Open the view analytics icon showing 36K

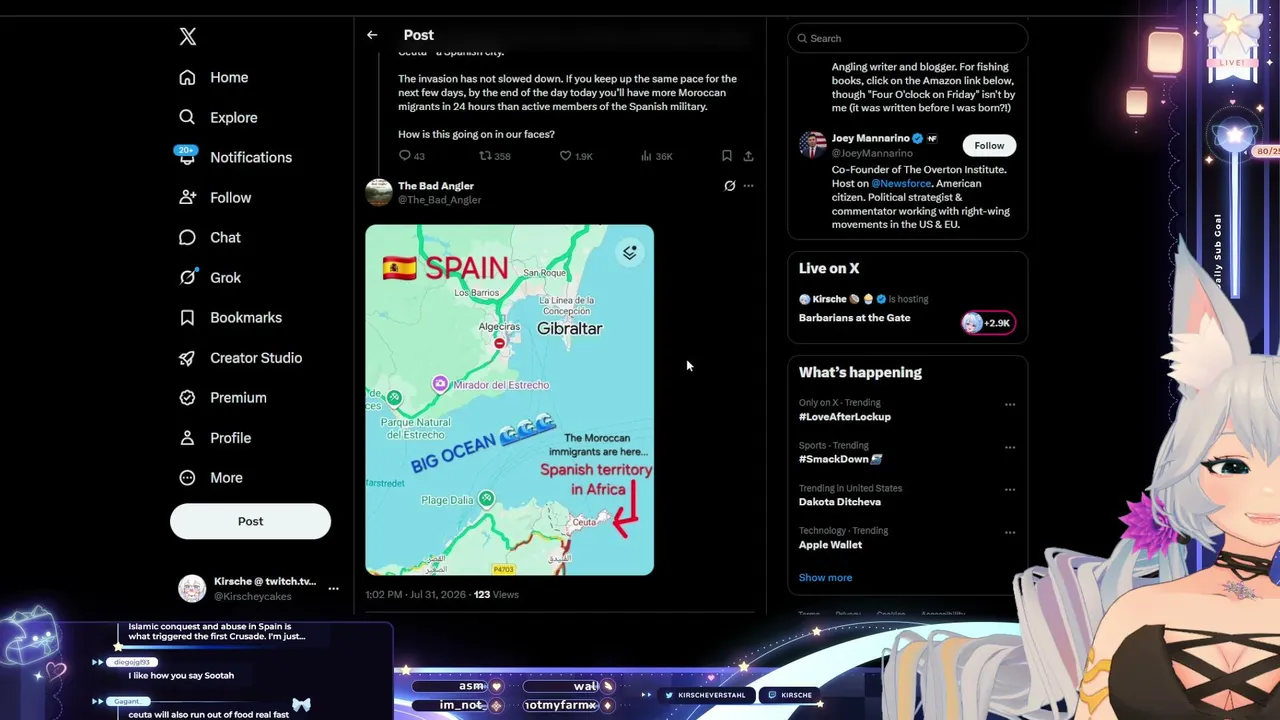[x=646, y=156]
